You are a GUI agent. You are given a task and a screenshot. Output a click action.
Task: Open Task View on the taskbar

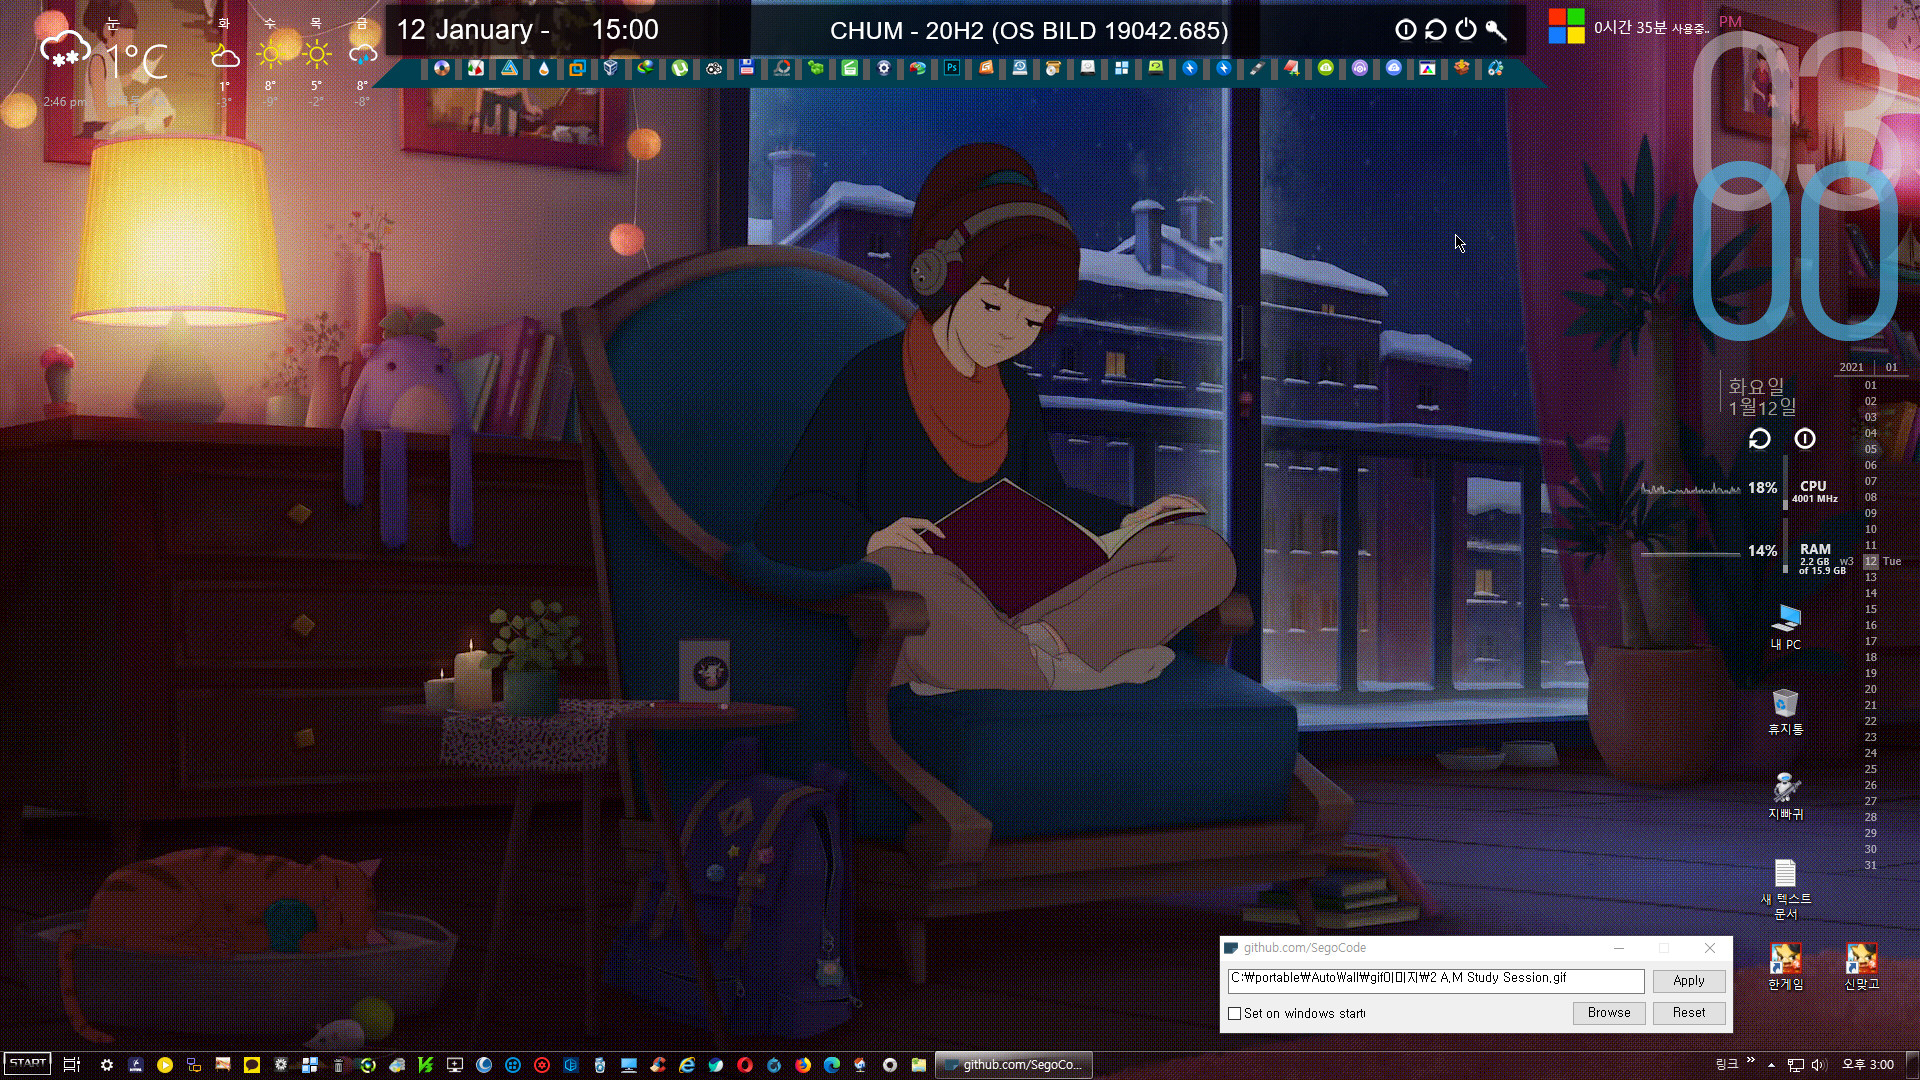71,1065
